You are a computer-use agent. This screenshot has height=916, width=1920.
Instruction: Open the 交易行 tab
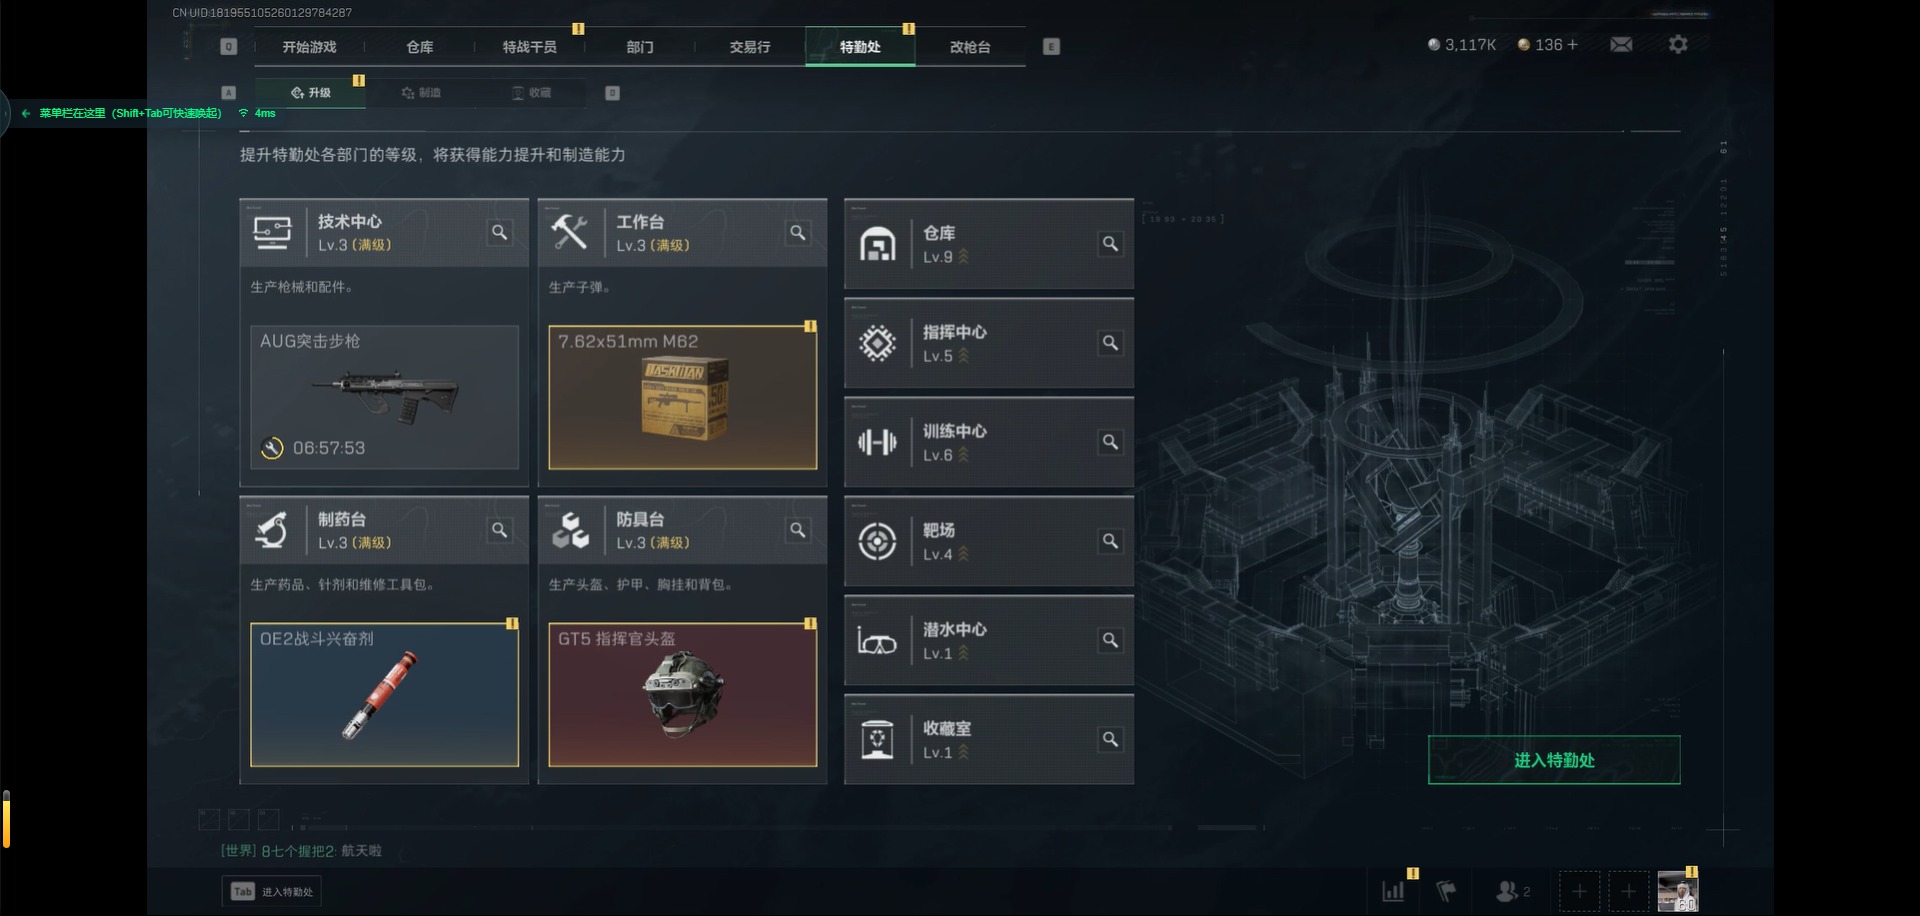click(x=749, y=47)
